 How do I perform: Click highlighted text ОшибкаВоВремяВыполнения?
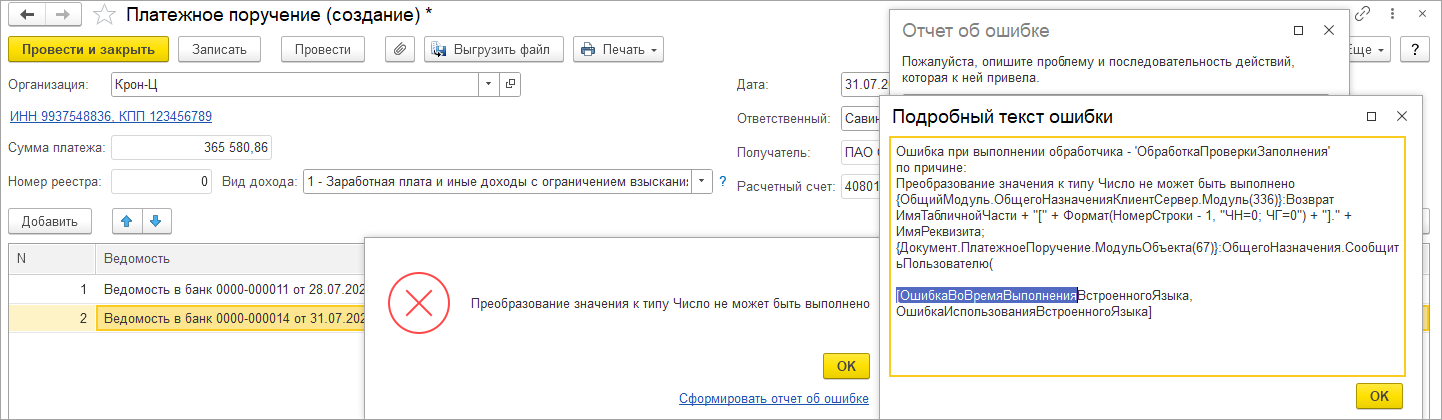[986, 295]
